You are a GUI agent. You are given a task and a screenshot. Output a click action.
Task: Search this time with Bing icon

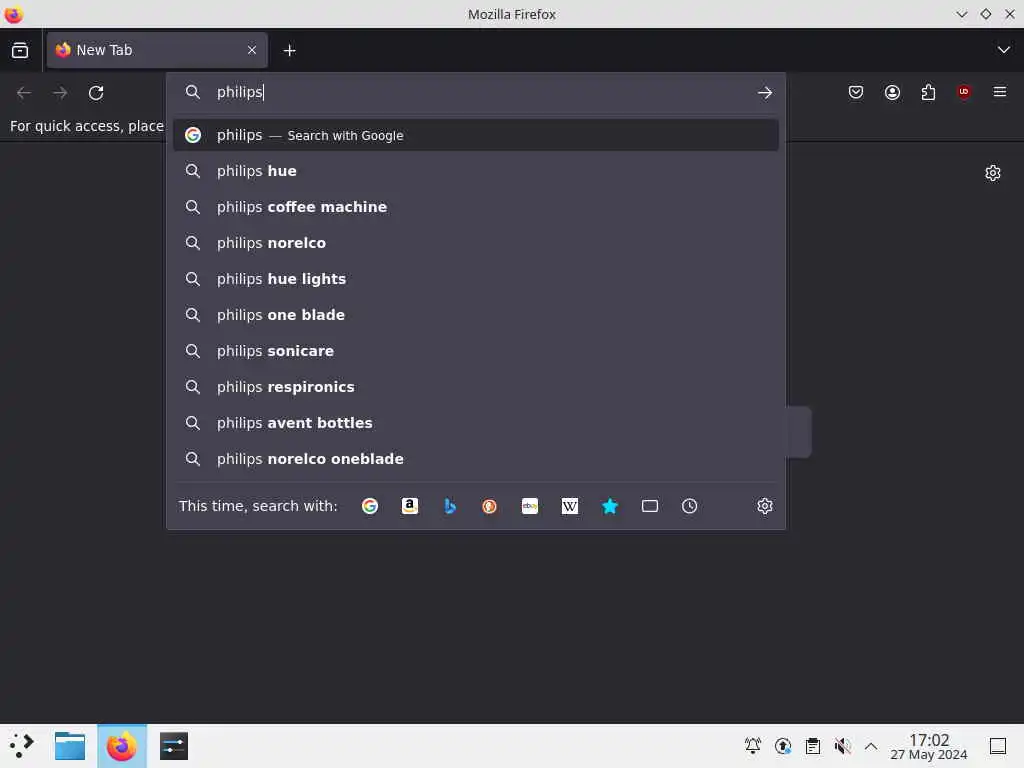pos(450,506)
